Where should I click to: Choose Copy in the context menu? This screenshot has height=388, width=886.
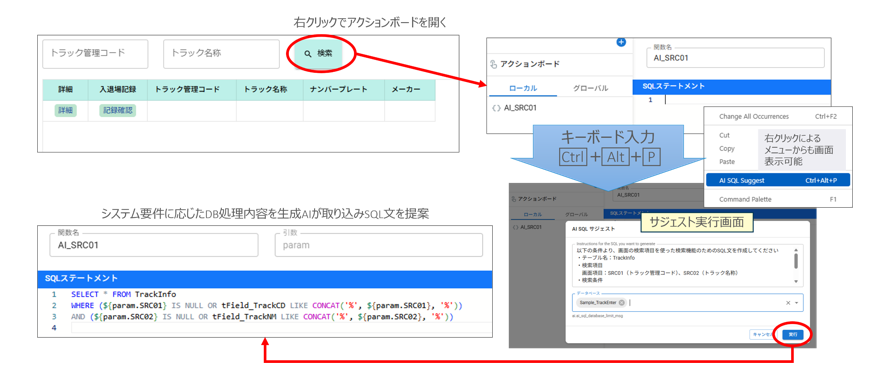727,149
